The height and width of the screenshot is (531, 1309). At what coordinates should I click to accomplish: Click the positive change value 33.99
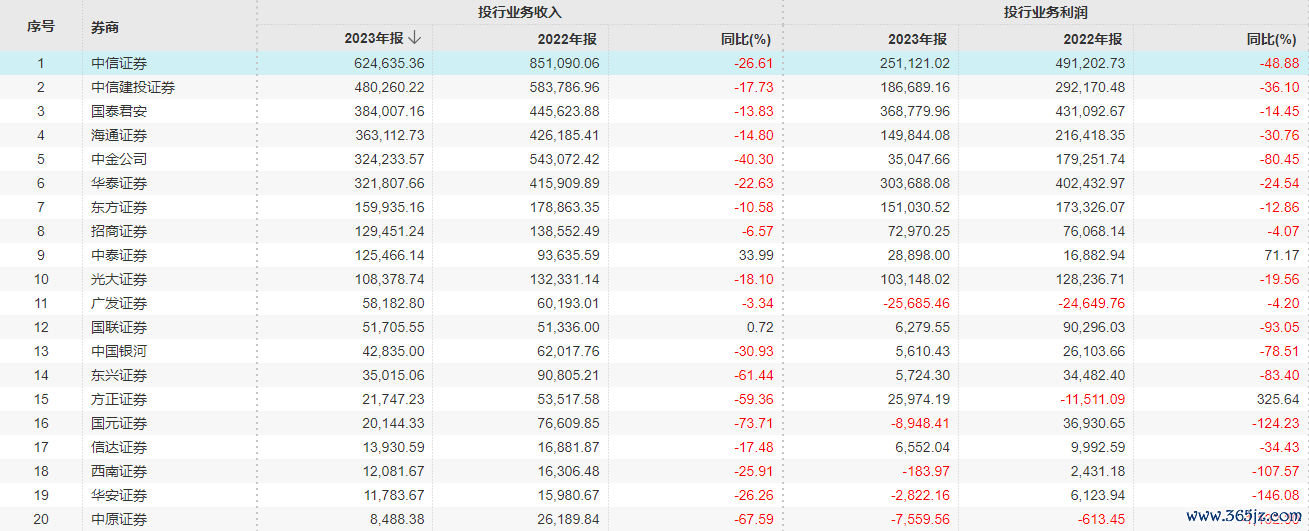point(756,255)
